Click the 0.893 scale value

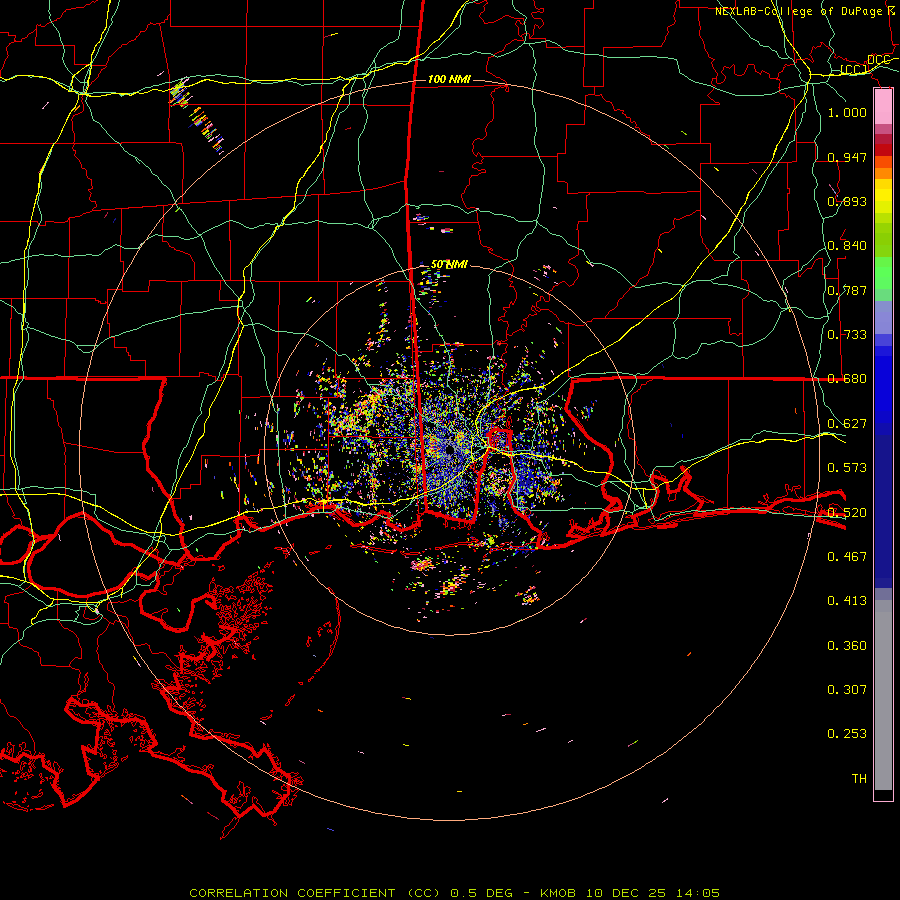[x=847, y=201]
